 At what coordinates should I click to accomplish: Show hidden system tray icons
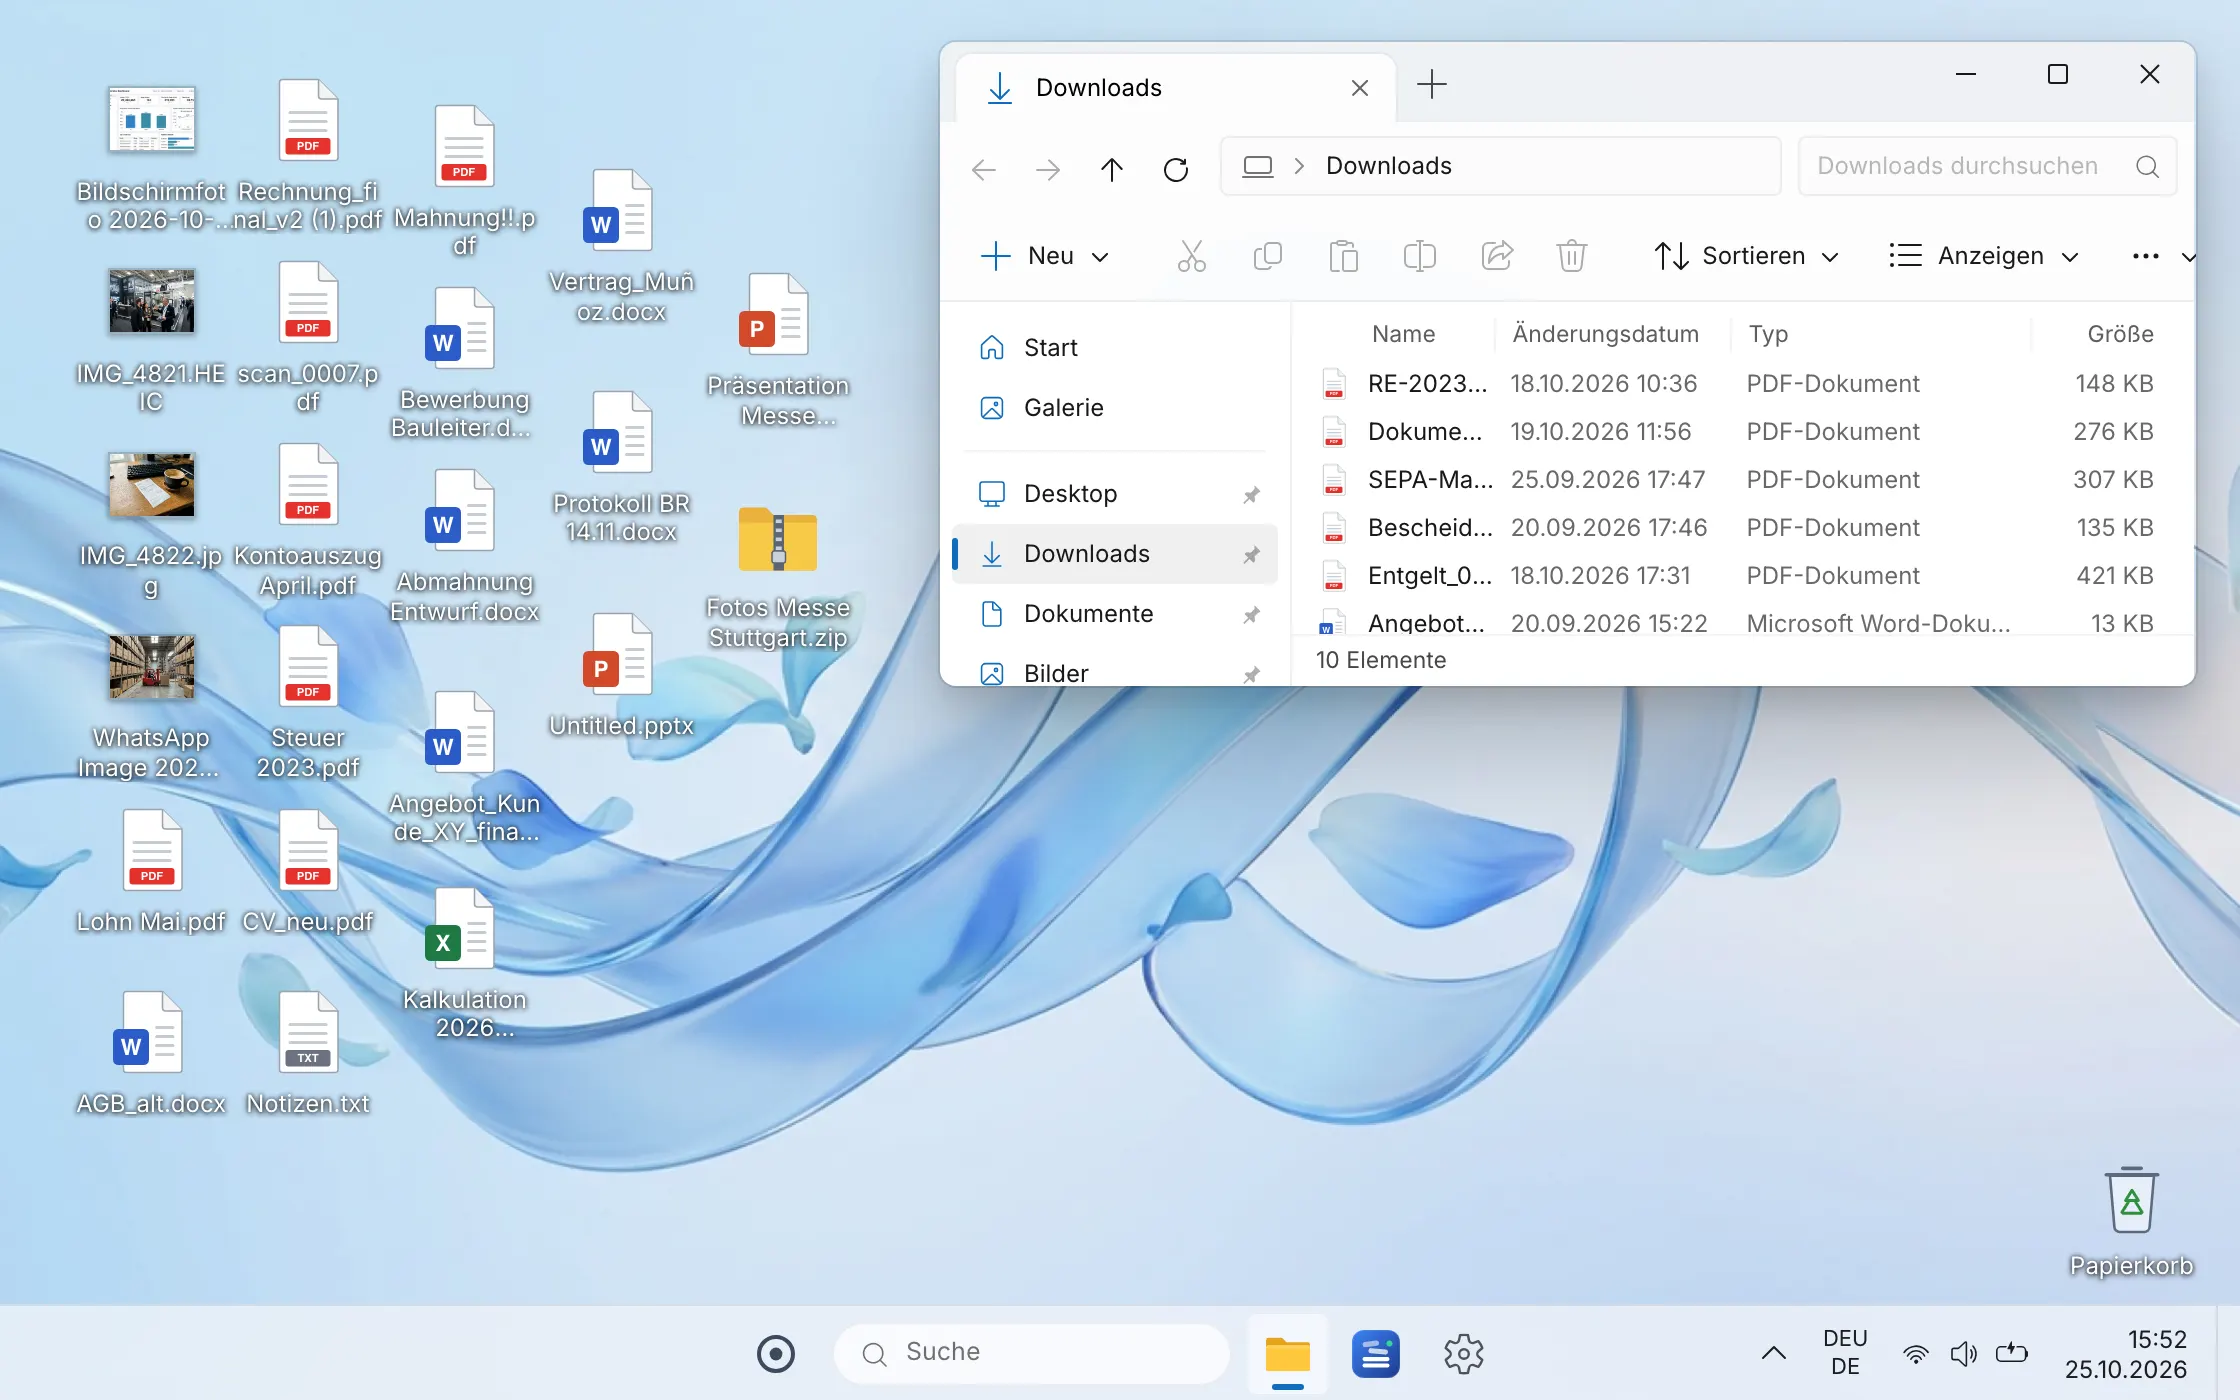tap(1773, 1353)
